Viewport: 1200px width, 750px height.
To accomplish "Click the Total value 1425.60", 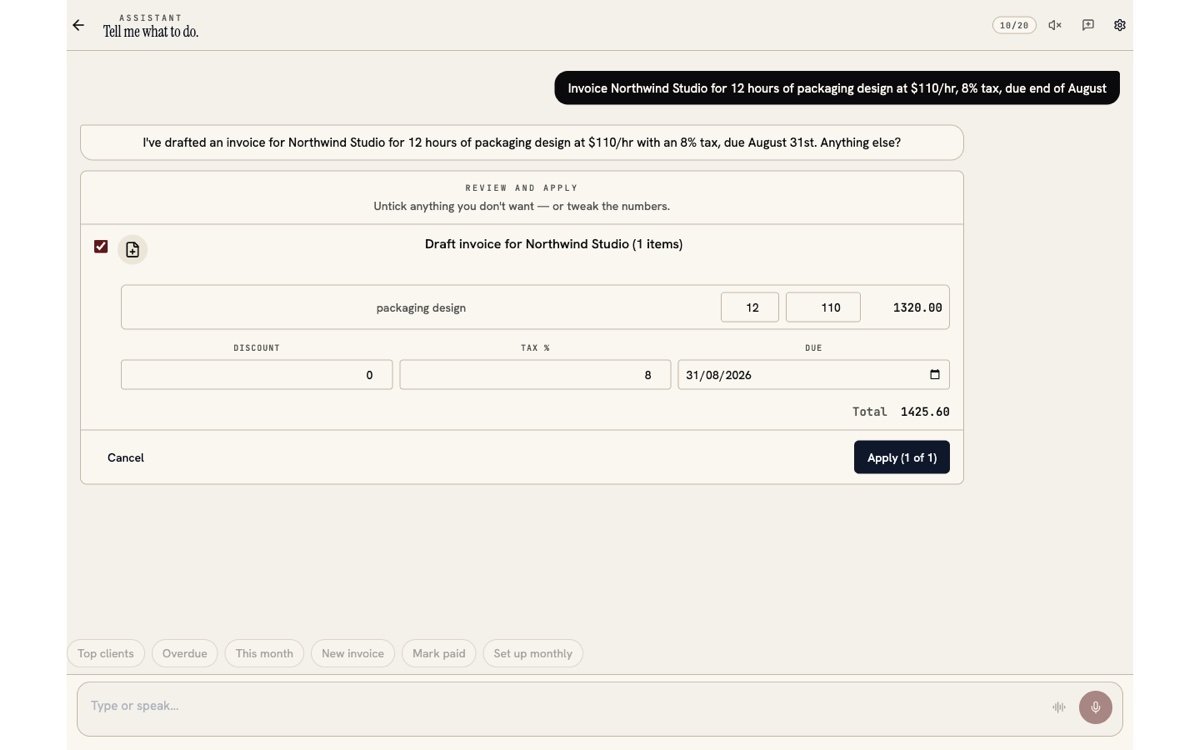I will [x=925, y=411].
